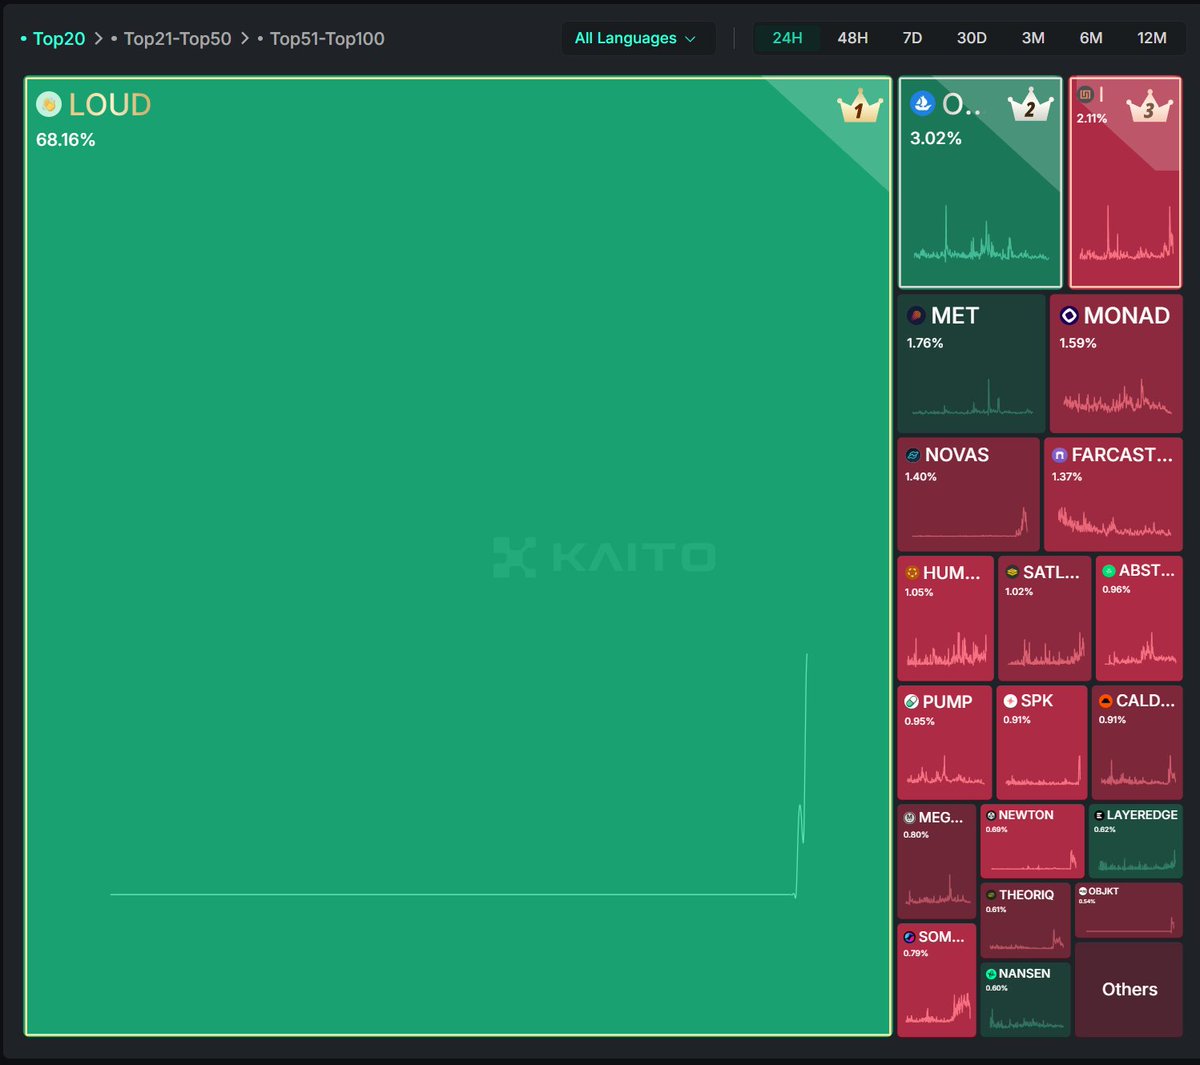Screen dimensions: 1200x1065
Task: Switch to the 48H time range
Action: coord(853,38)
